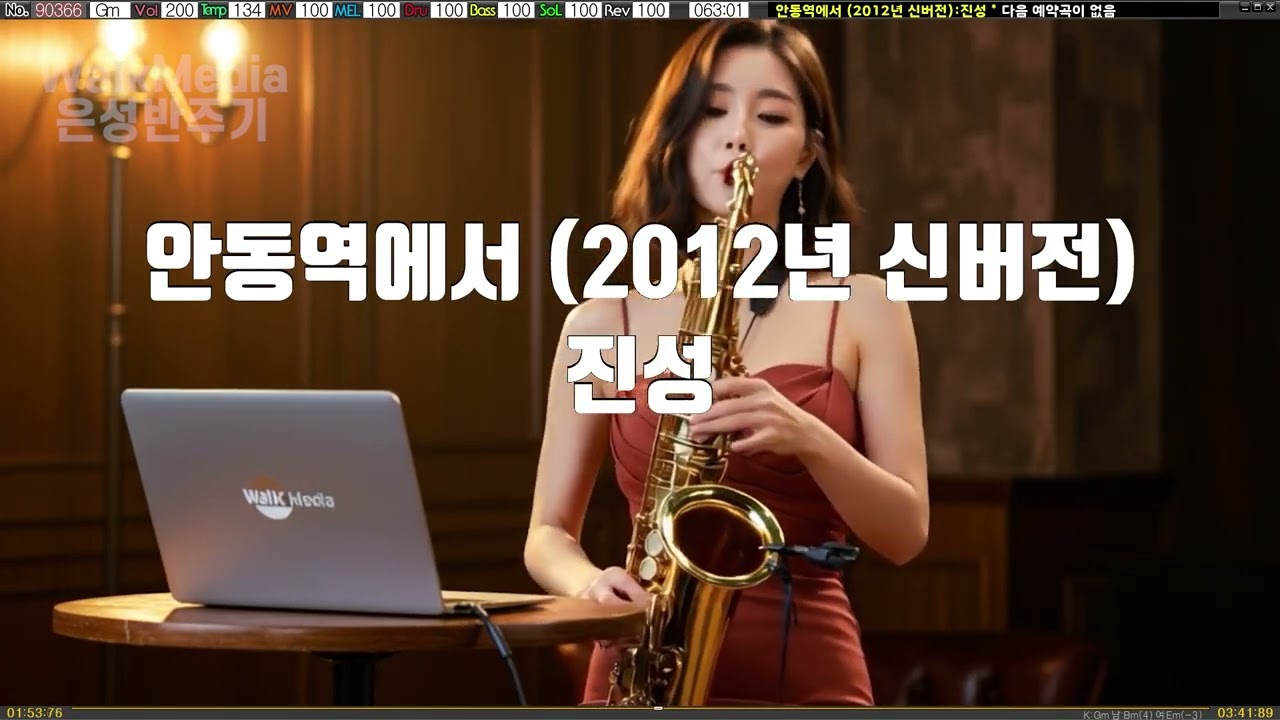
Task: Click the red Dru label
Action: 416,10
